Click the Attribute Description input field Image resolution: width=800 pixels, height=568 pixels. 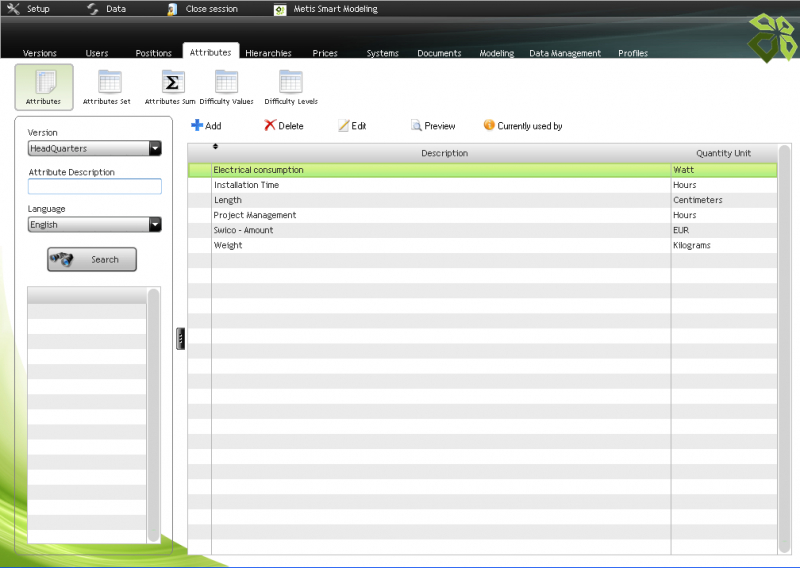(95, 186)
